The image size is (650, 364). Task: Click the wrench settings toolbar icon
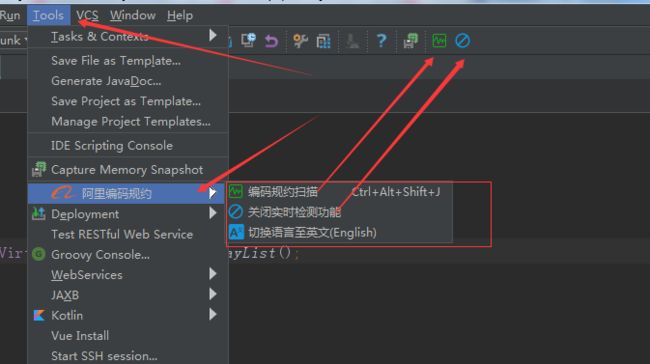click(300, 41)
